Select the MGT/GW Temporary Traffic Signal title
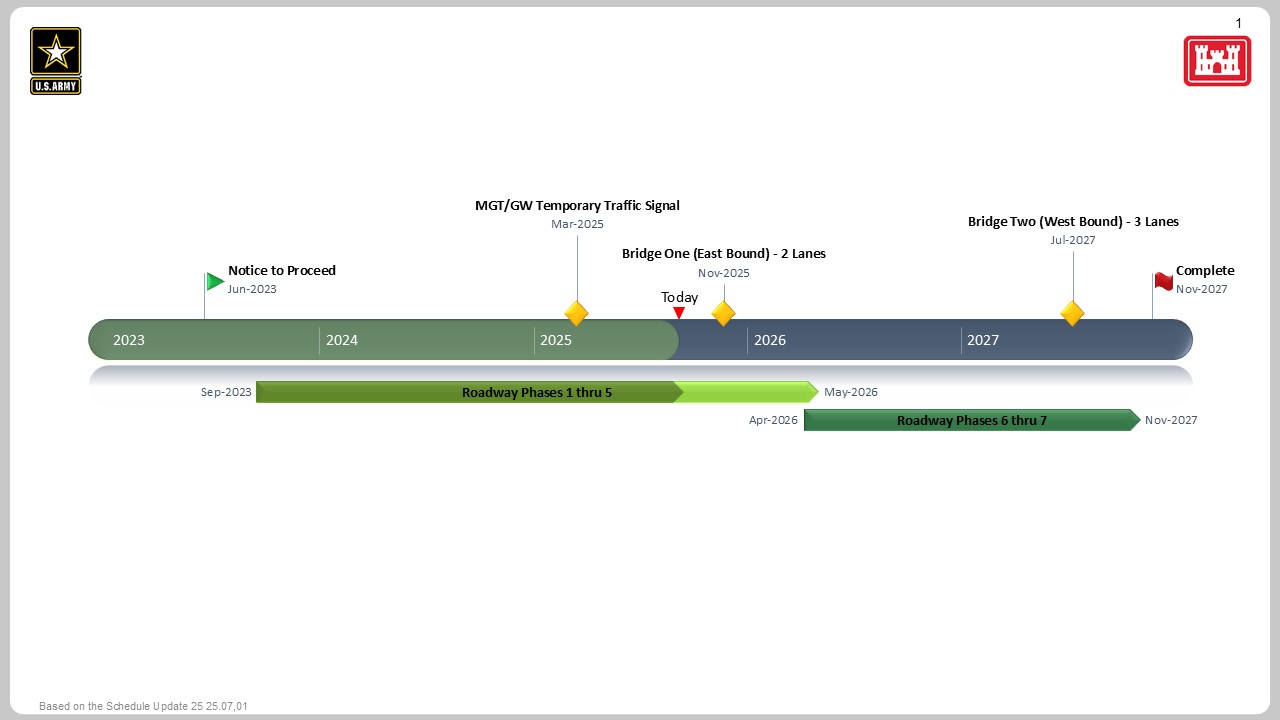Screen dimensions: 1280x720 [x=577, y=205]
